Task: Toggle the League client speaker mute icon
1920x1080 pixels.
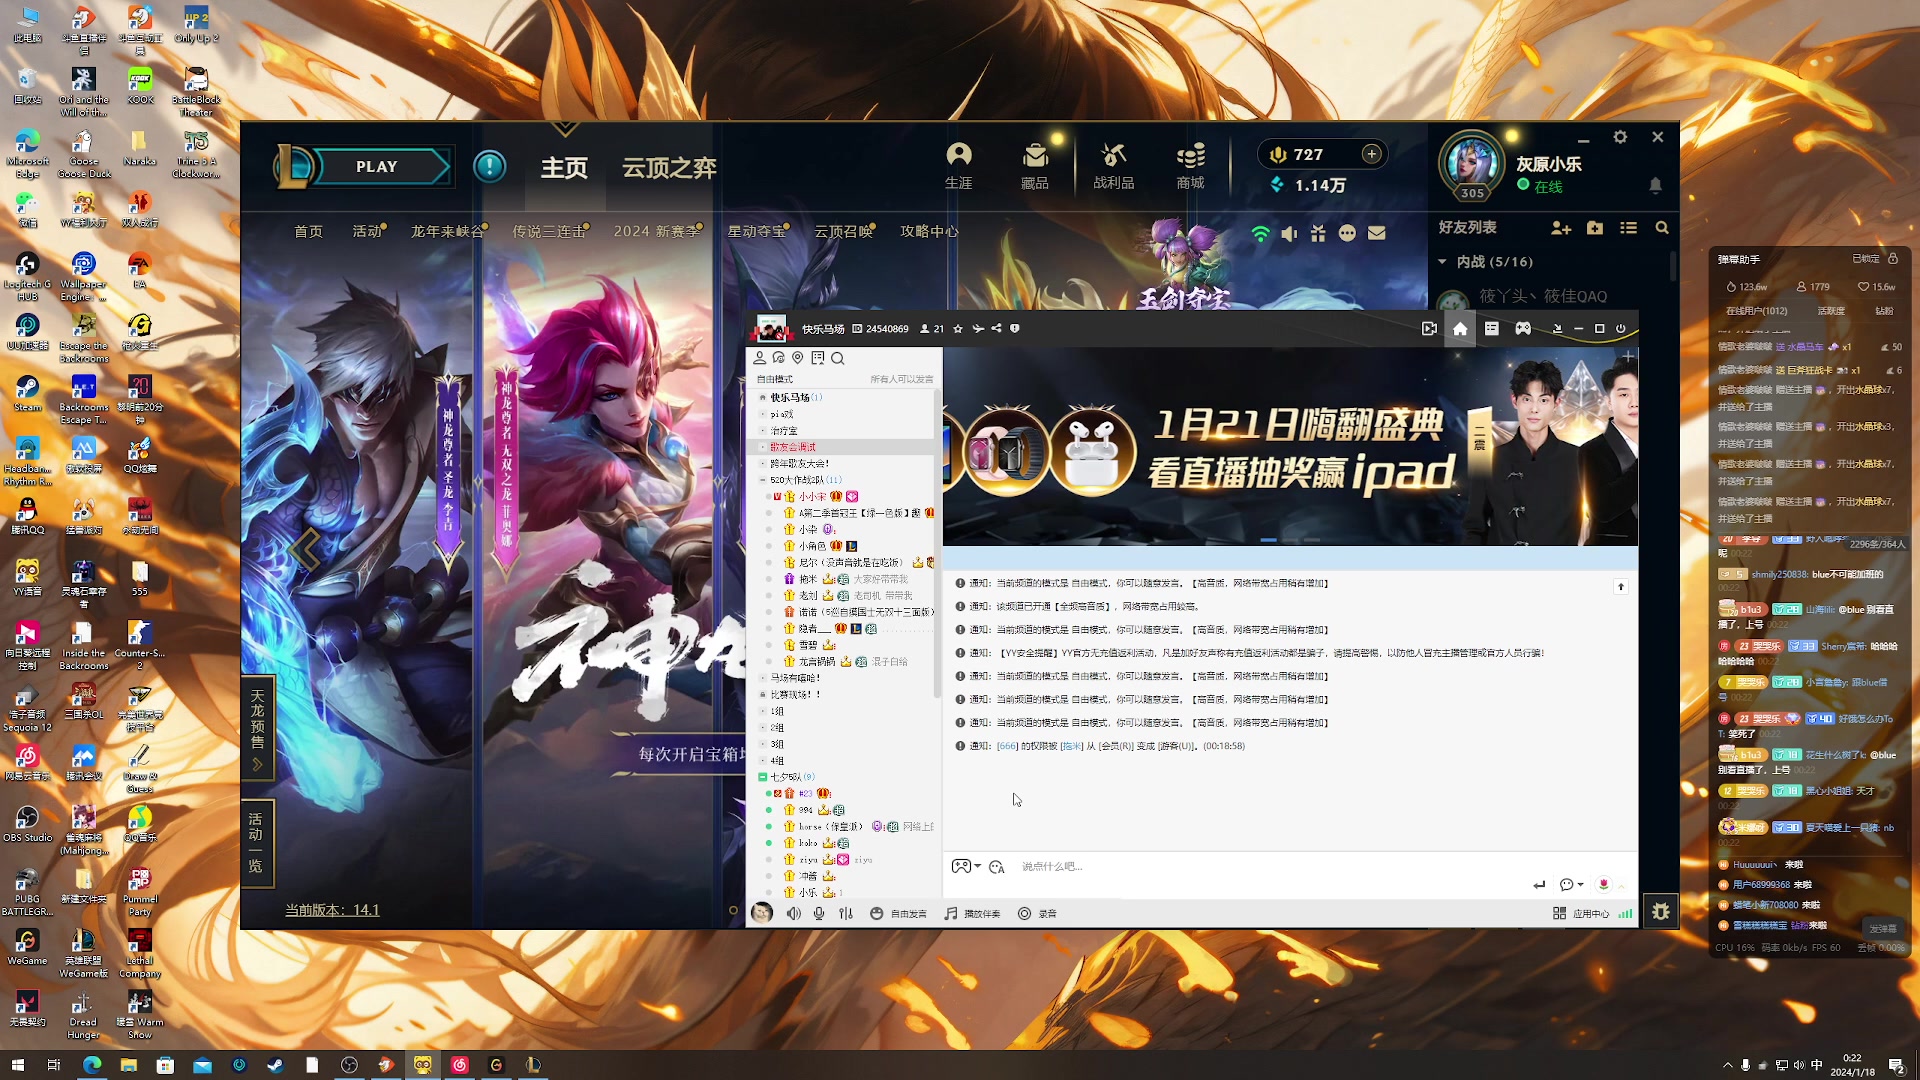Action: 1289,233
